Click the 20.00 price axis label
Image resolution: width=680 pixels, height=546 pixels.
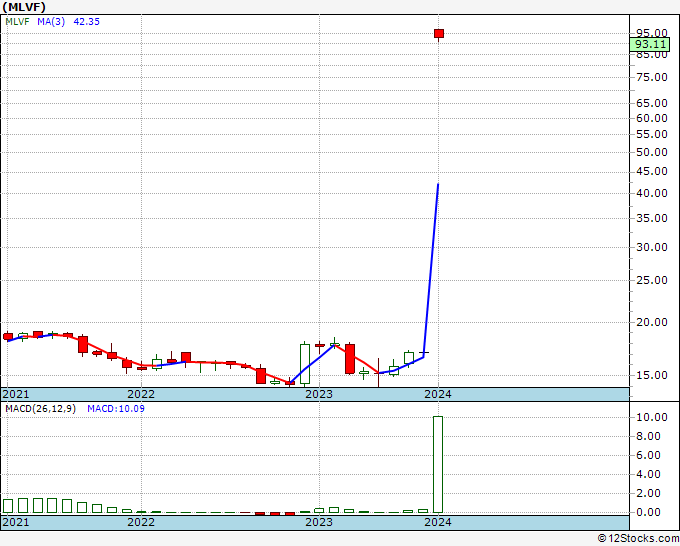pyautogui.click(x=652, y=322)
